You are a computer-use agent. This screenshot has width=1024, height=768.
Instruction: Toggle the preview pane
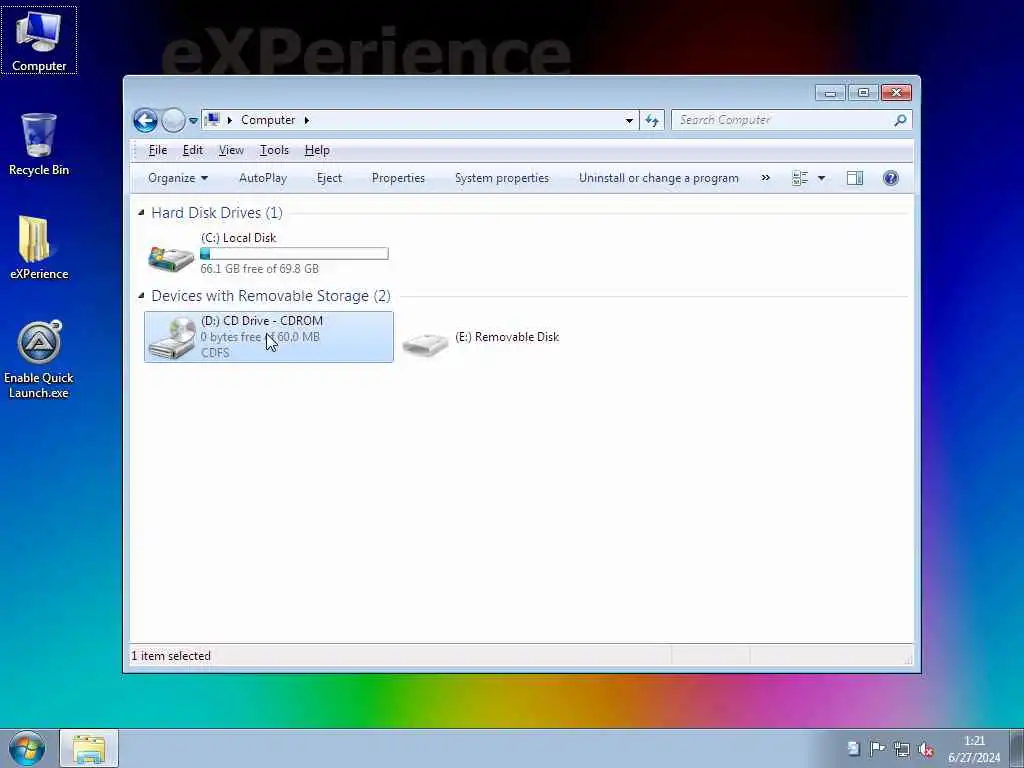pos(854,178)
